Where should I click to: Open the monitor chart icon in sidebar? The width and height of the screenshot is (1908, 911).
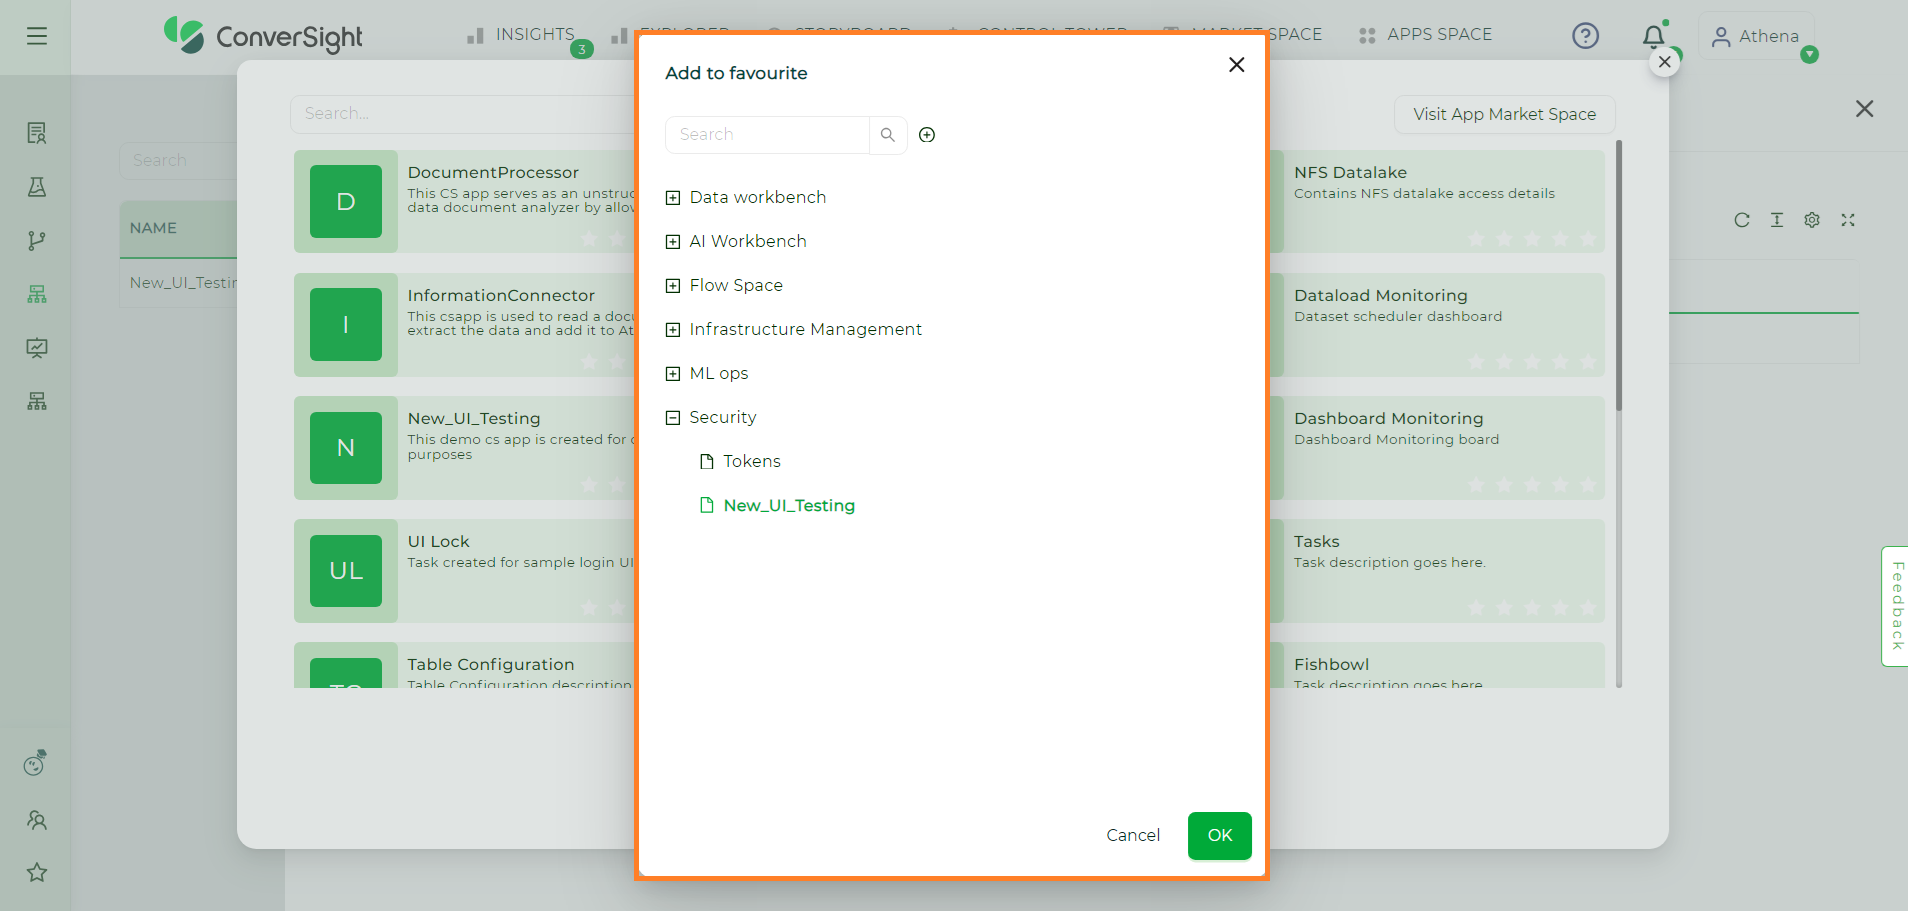coord(37,348)
